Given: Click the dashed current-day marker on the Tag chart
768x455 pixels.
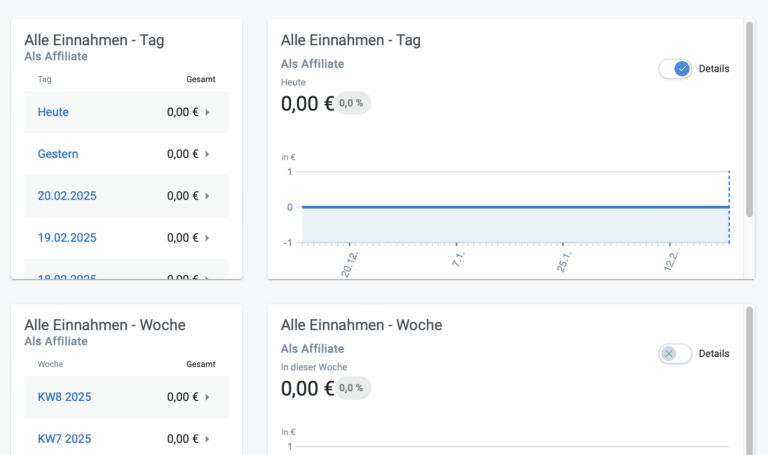Looking at the screenshot, I should tap(729, 207).
